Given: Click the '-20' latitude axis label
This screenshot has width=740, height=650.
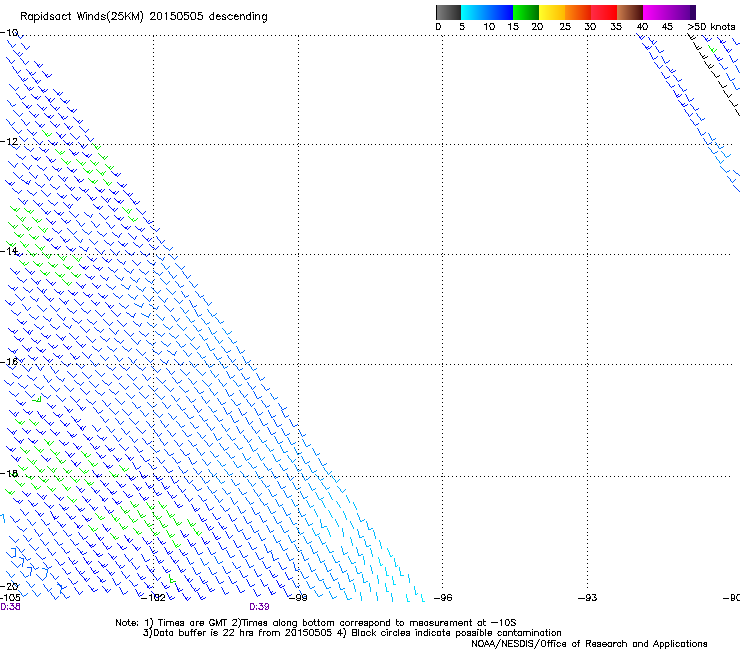Looking at the screenshot, I should pos(9,586).
